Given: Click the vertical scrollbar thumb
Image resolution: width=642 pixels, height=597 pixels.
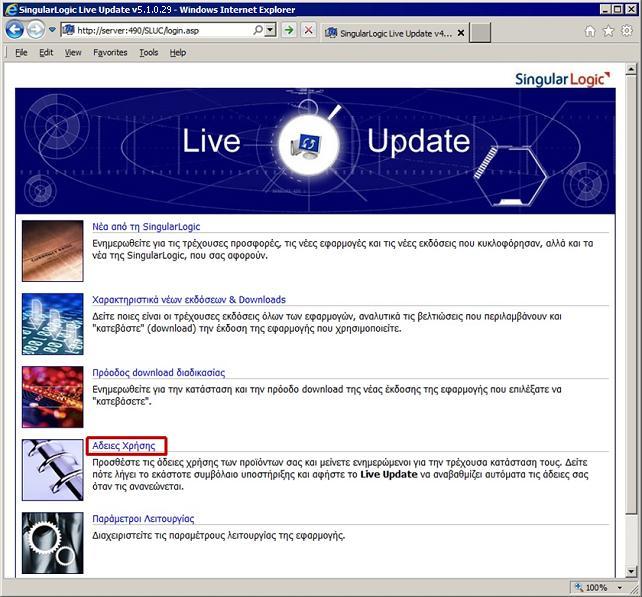Looking at the screenshot, I should (x=631, y=295).
